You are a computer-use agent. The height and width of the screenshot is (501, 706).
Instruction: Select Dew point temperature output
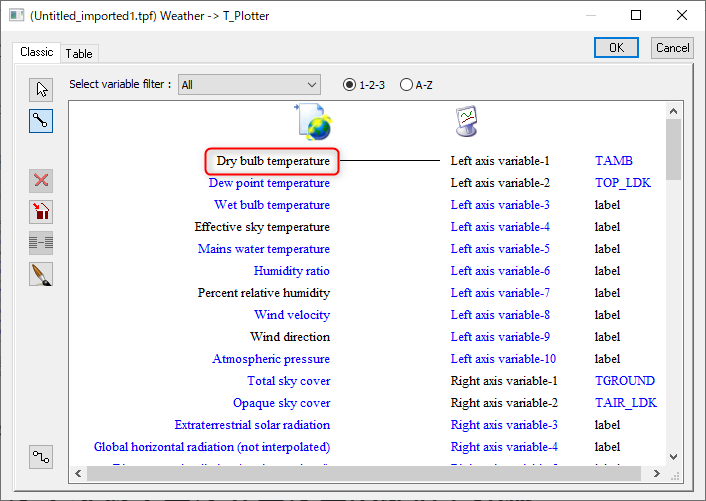269,183
